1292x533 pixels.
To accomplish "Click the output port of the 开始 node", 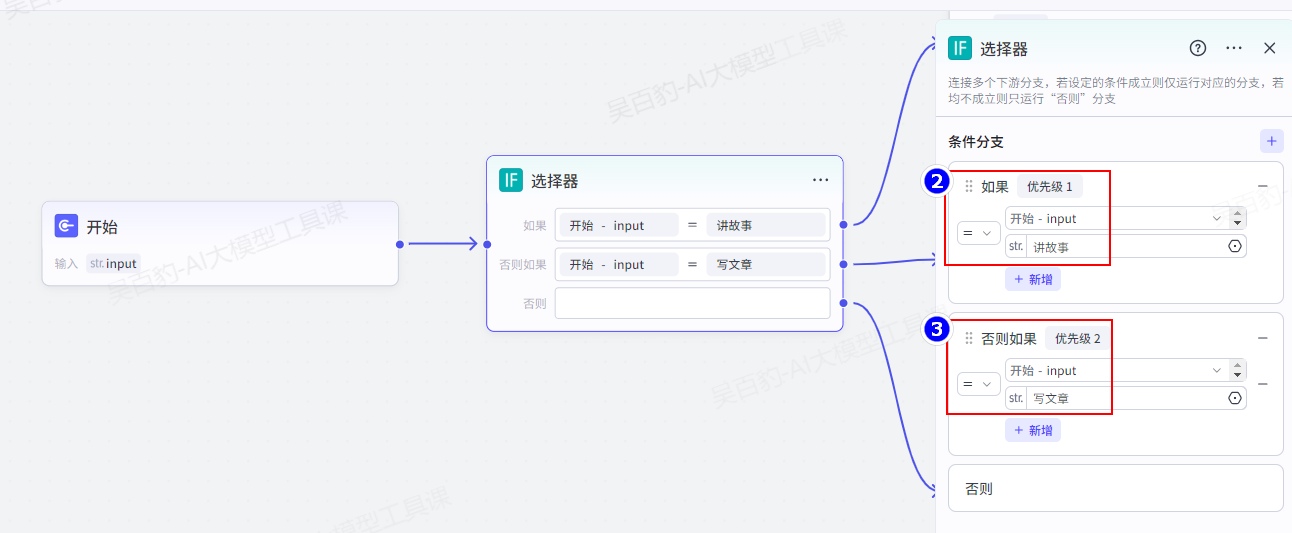I will coord(399,243).
